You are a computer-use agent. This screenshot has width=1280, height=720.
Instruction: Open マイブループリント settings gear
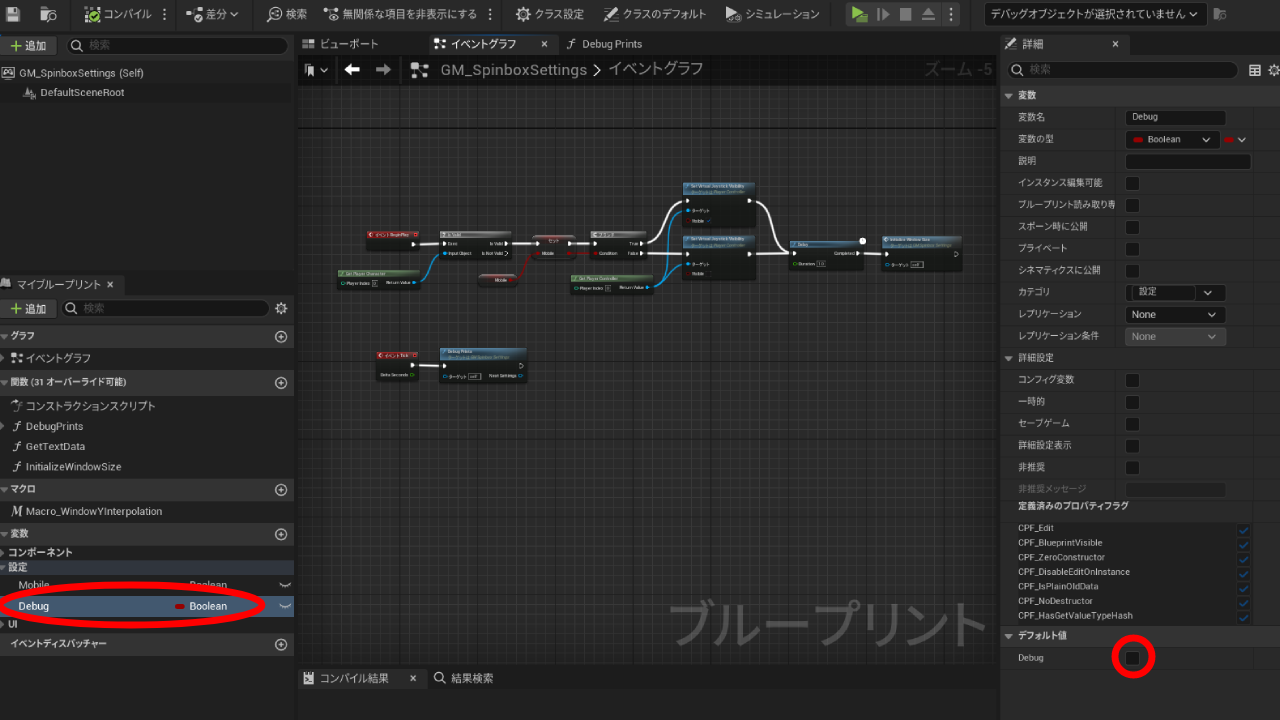point(281,308)
